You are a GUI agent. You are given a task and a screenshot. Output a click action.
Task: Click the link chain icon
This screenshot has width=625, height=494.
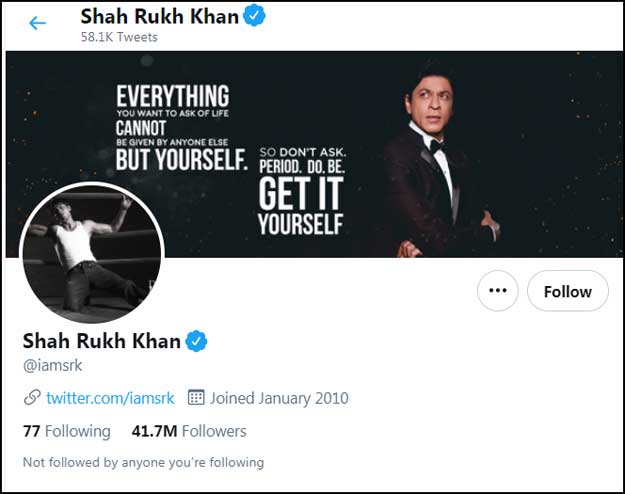point(32,398)
